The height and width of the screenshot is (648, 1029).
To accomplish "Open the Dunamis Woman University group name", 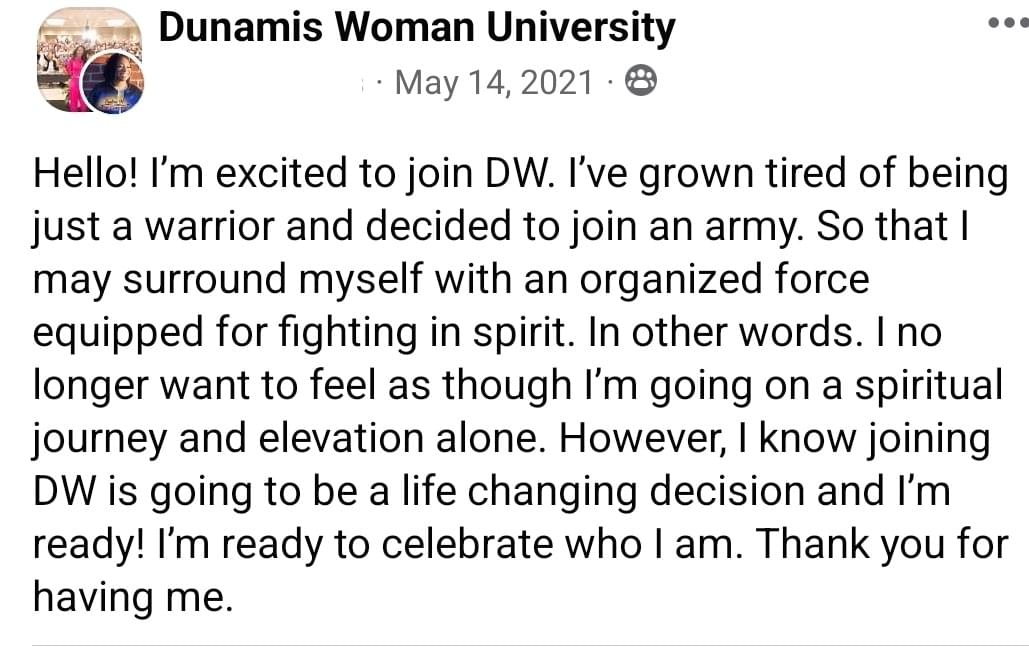I will tap(417, 28).
